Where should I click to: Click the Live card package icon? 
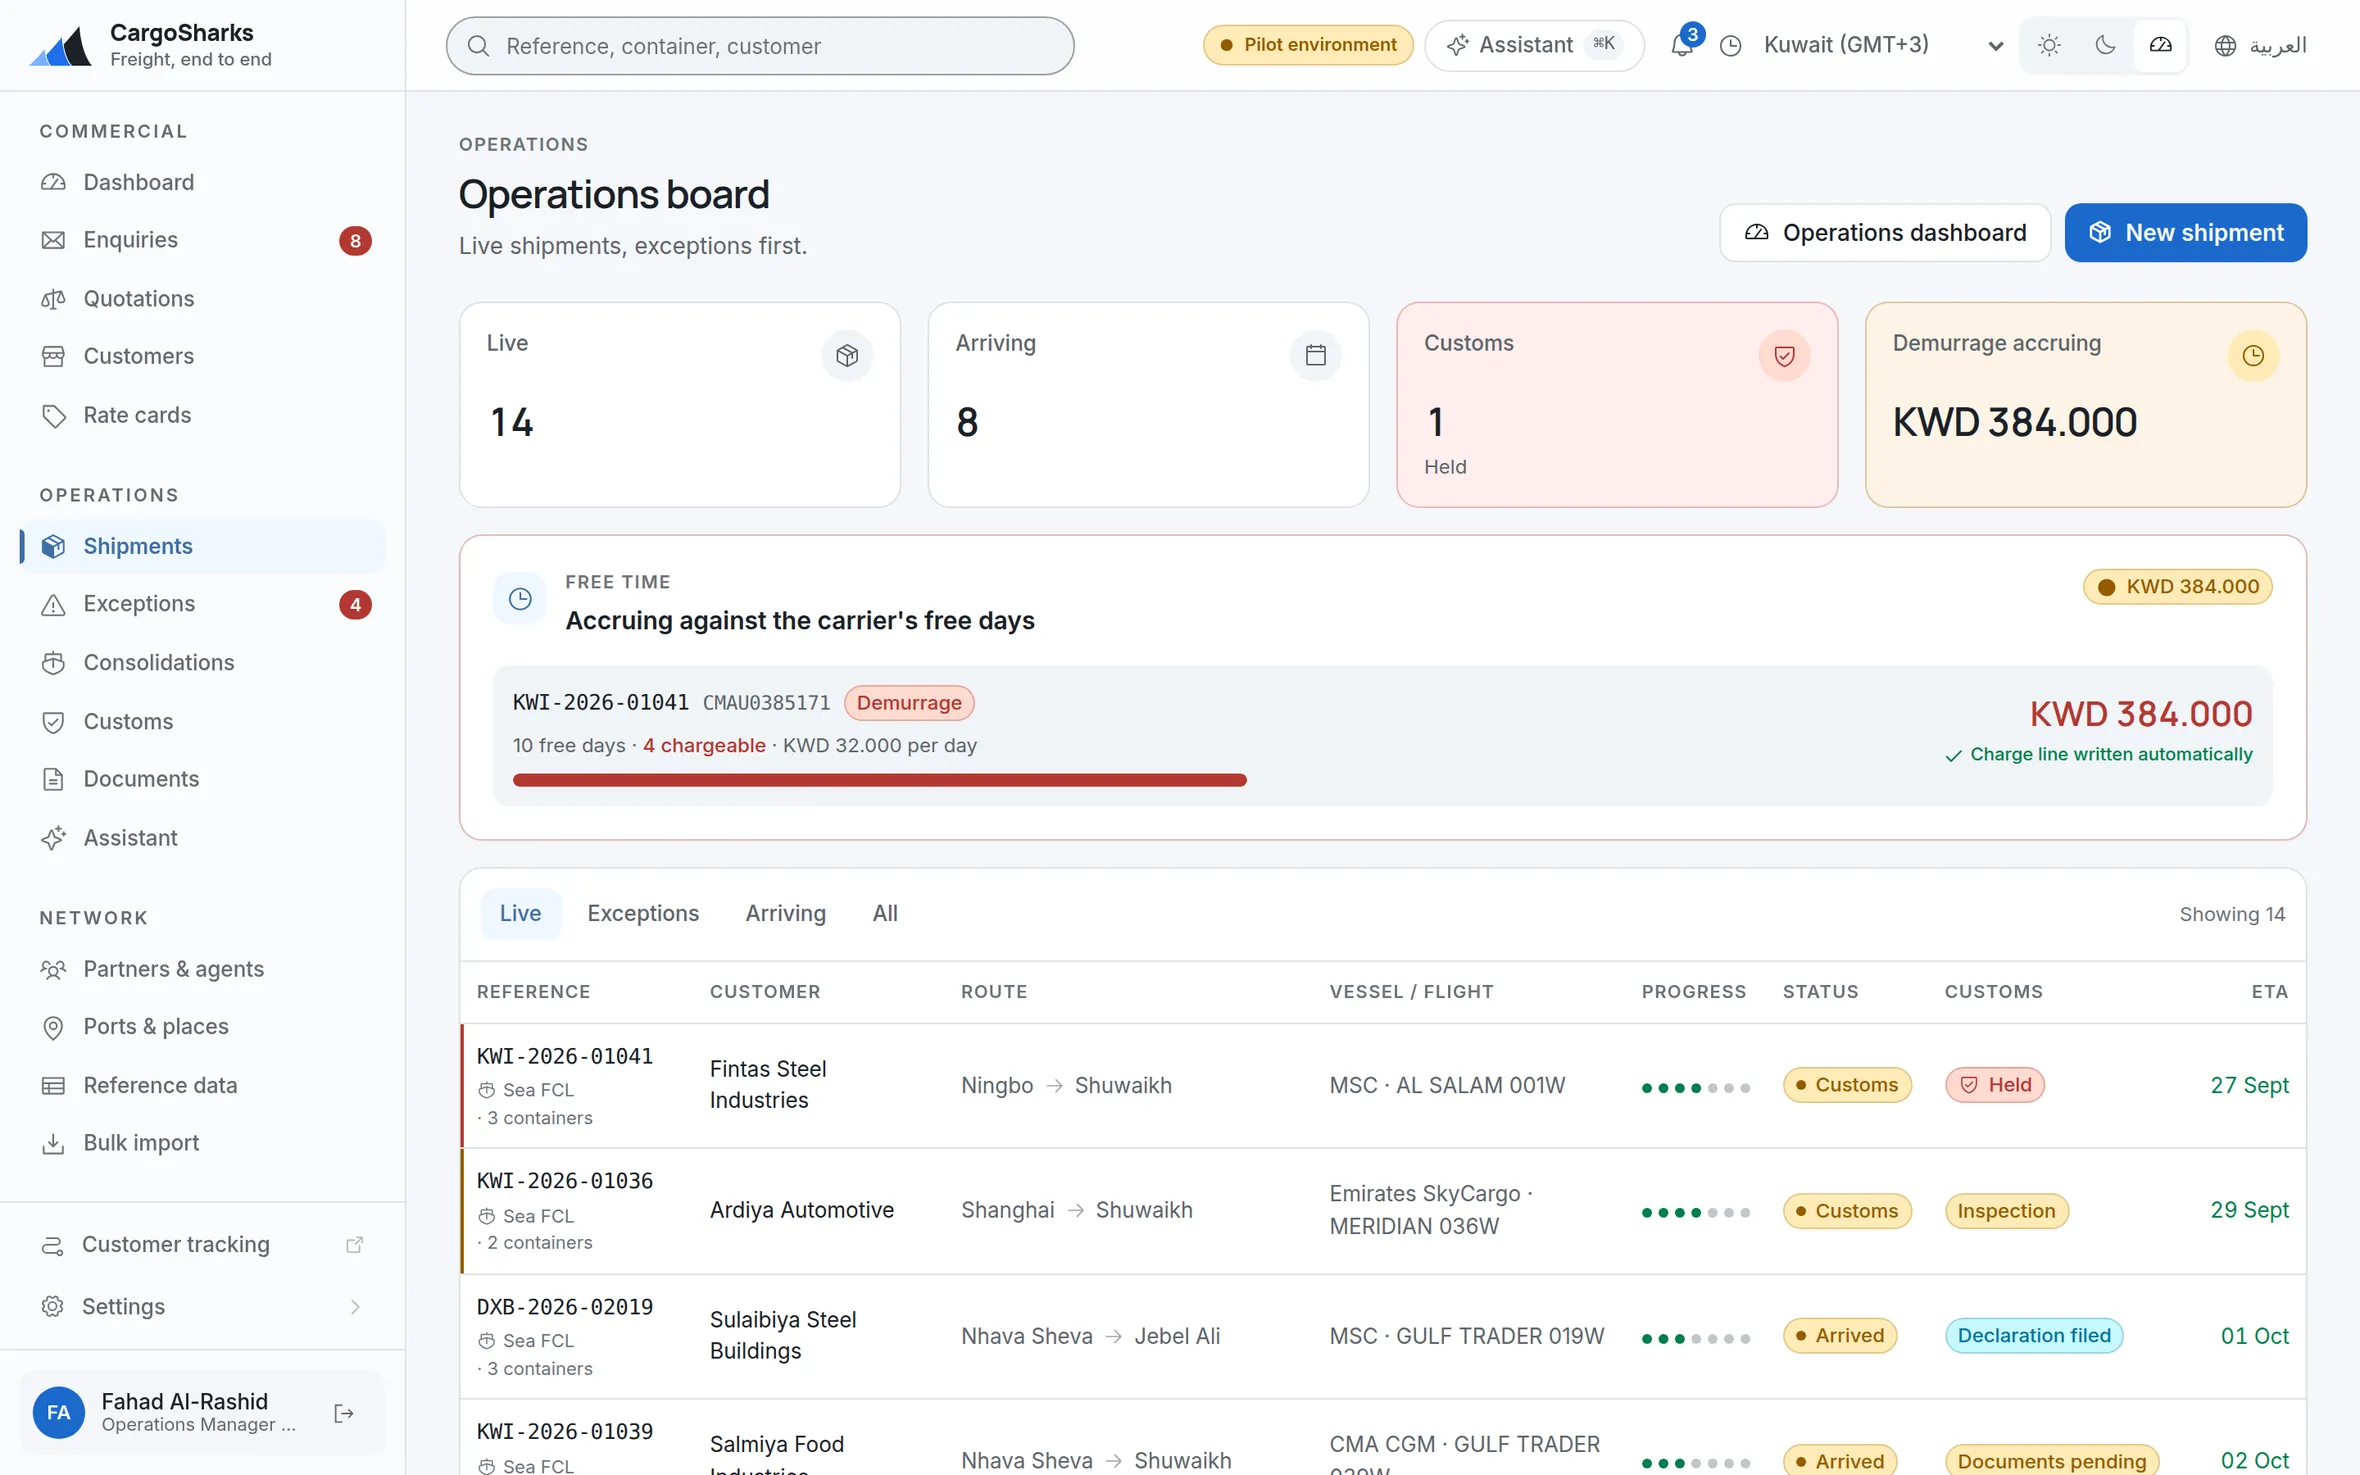[x=847, y=356]
